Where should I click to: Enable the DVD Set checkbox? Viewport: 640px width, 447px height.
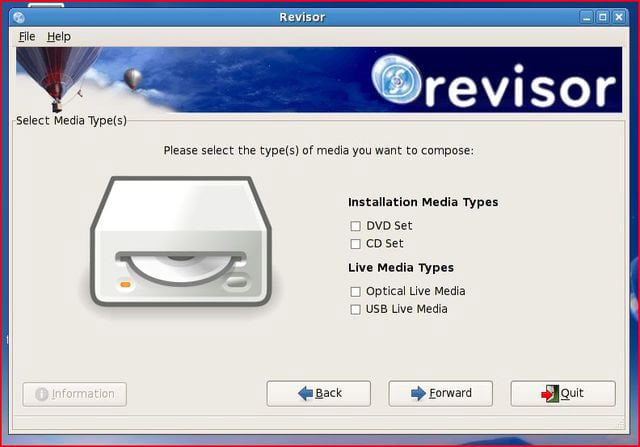356,226
